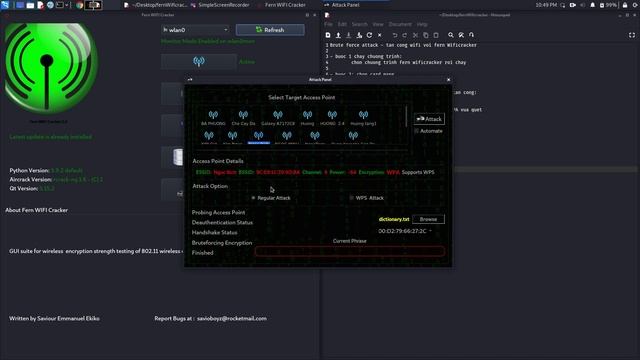
Task: Click the Browse button for dictionary file
Action: coord(428,219)
